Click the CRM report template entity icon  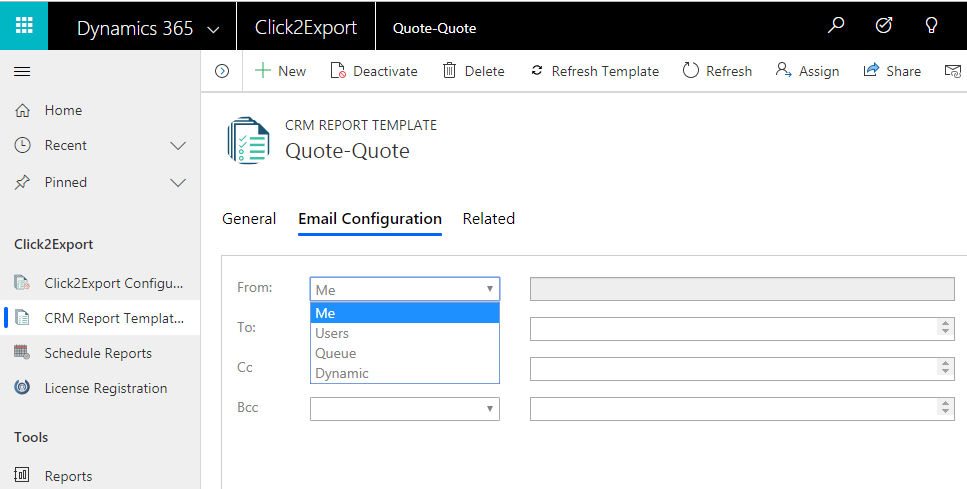click(x=249, y=141)
